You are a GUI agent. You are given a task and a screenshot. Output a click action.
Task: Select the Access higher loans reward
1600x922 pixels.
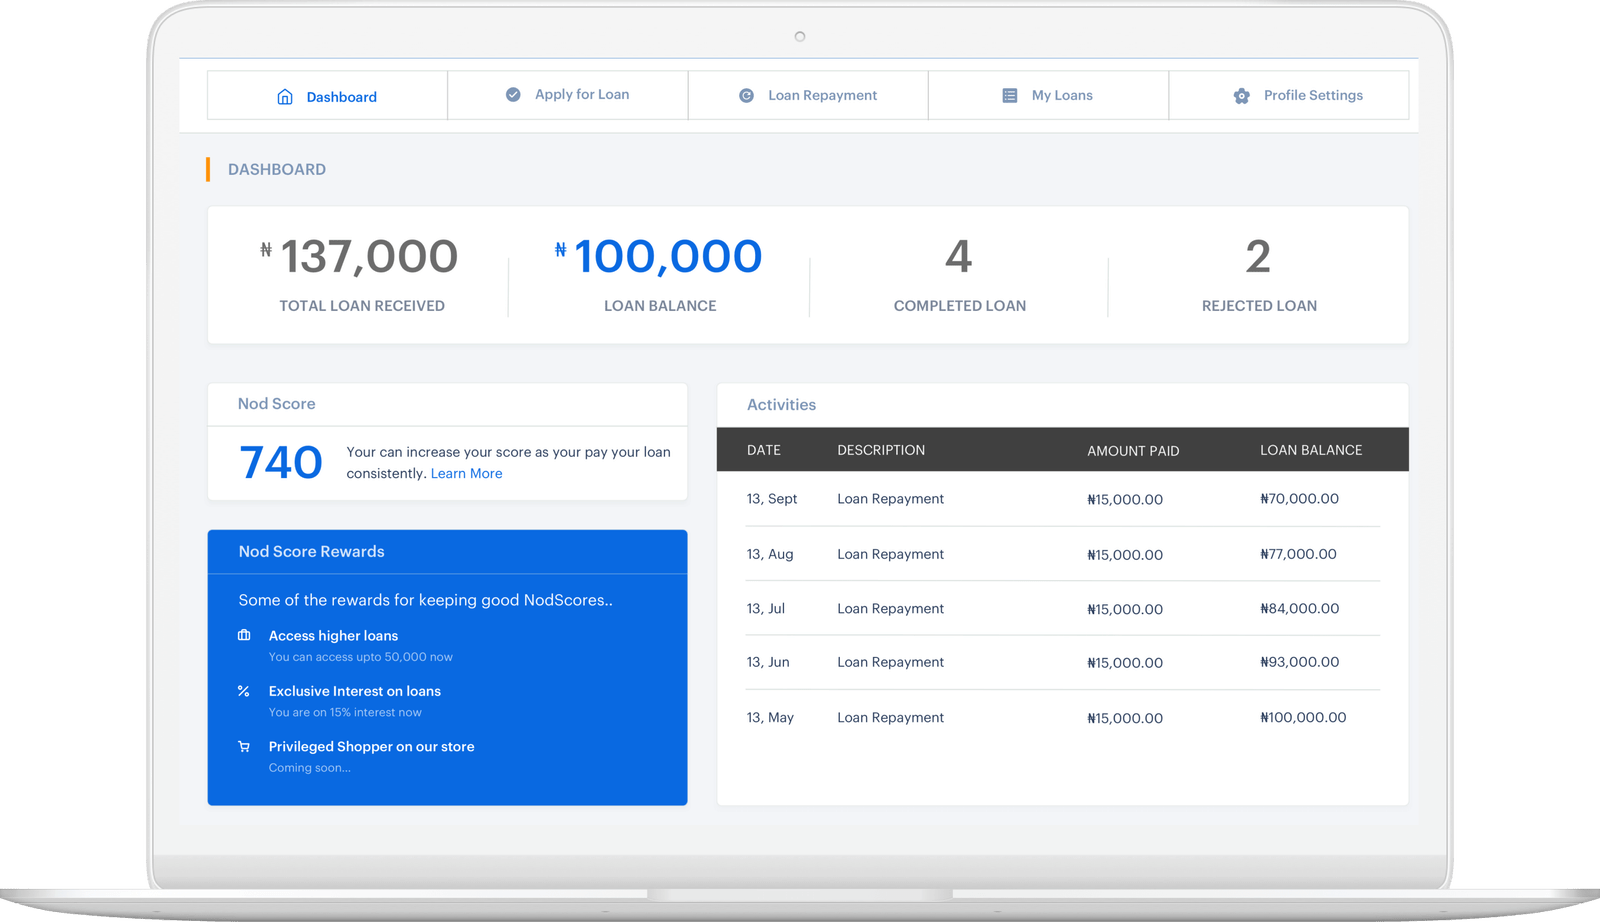tap(333, 636)
